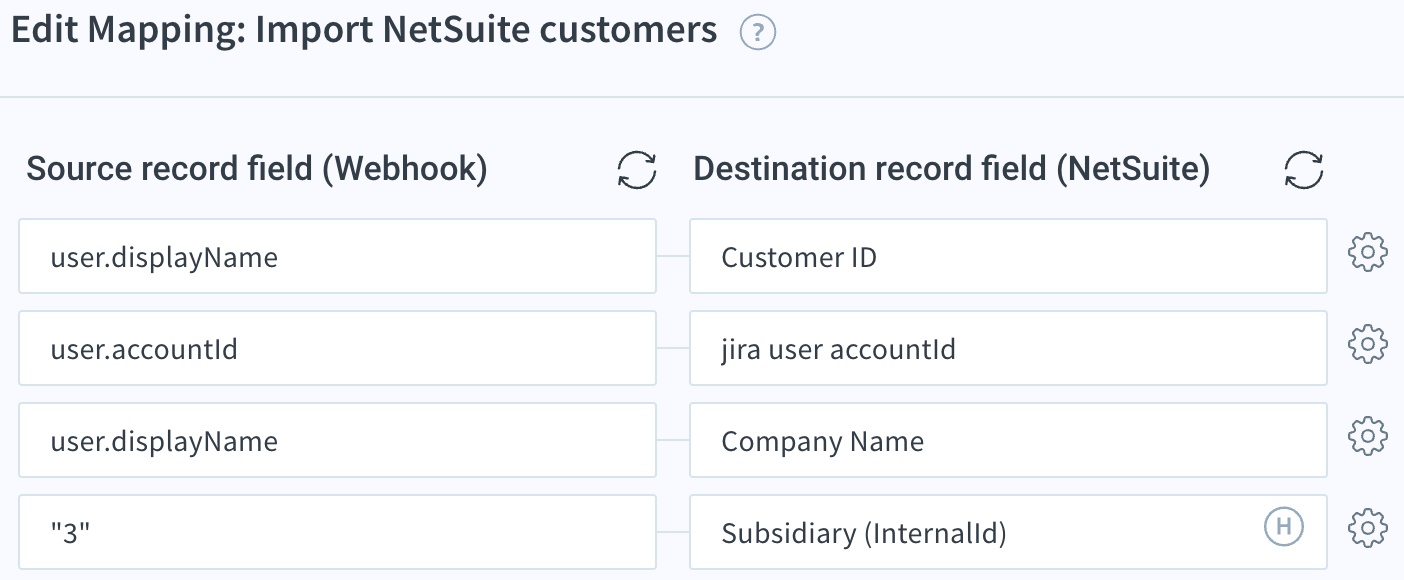
Task: Edit the Customer ID destination field
Action: (x=1008, y=257)
